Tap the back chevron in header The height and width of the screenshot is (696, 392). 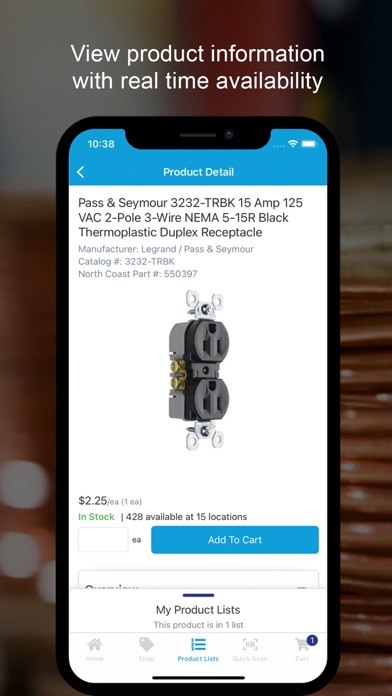tap(80, 172)
